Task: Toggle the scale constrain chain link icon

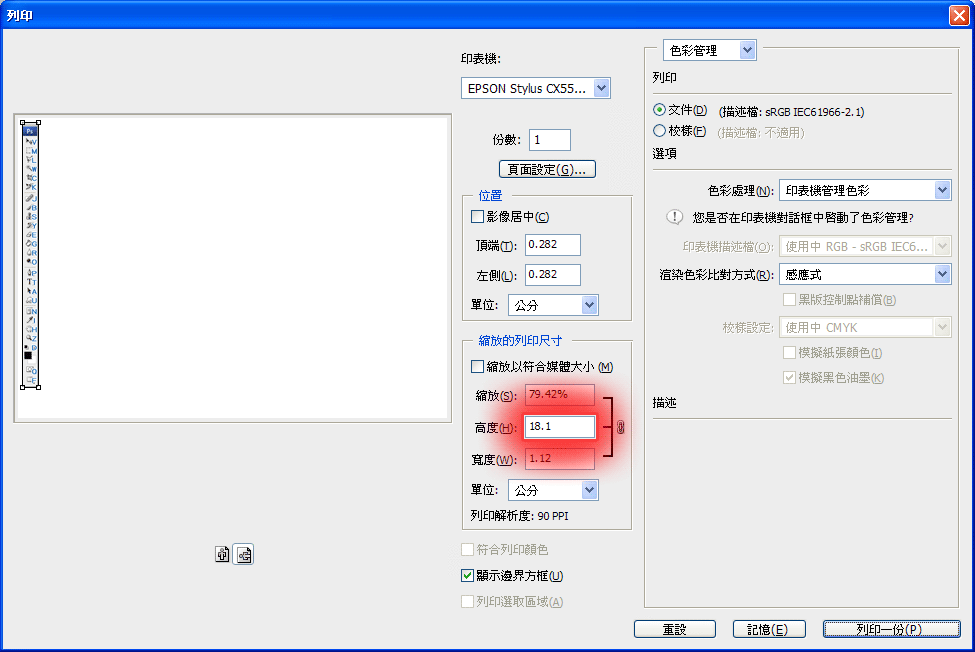Action: [x=620, y=427]
